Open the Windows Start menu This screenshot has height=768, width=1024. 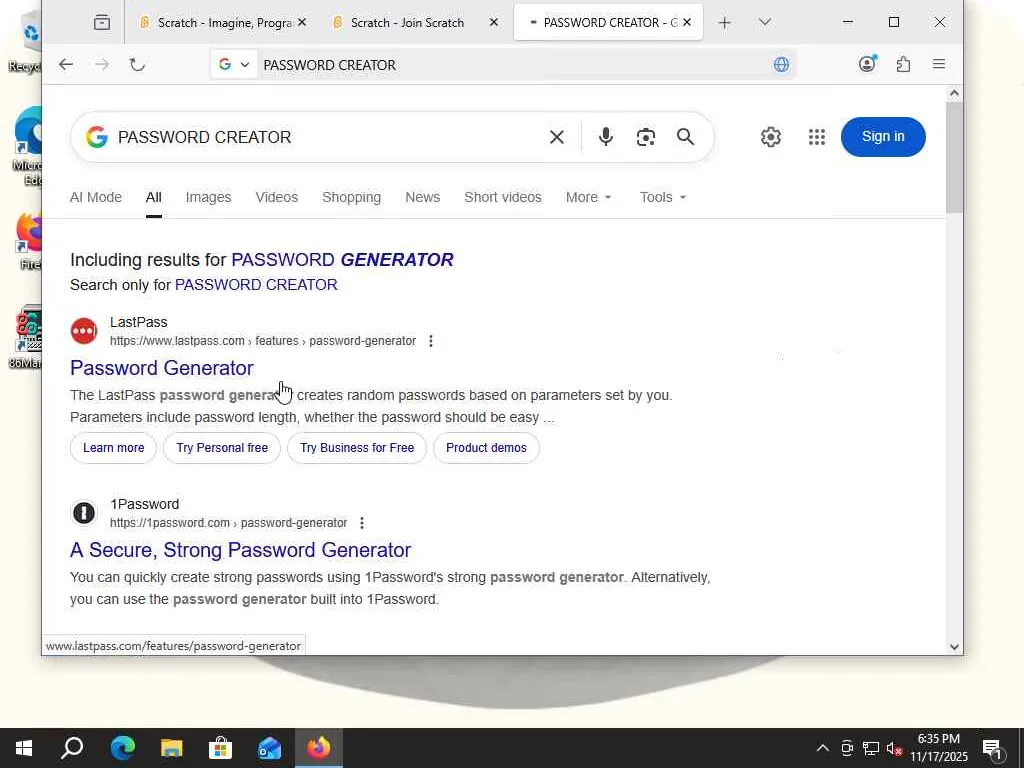[24, 748]
